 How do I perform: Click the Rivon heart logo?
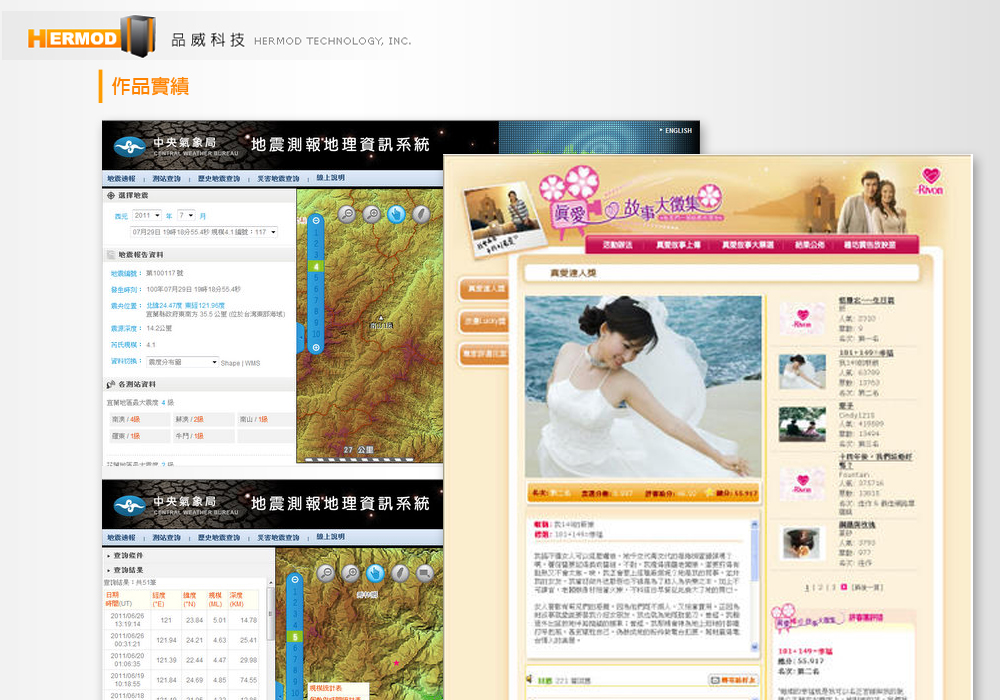(931, 181)
